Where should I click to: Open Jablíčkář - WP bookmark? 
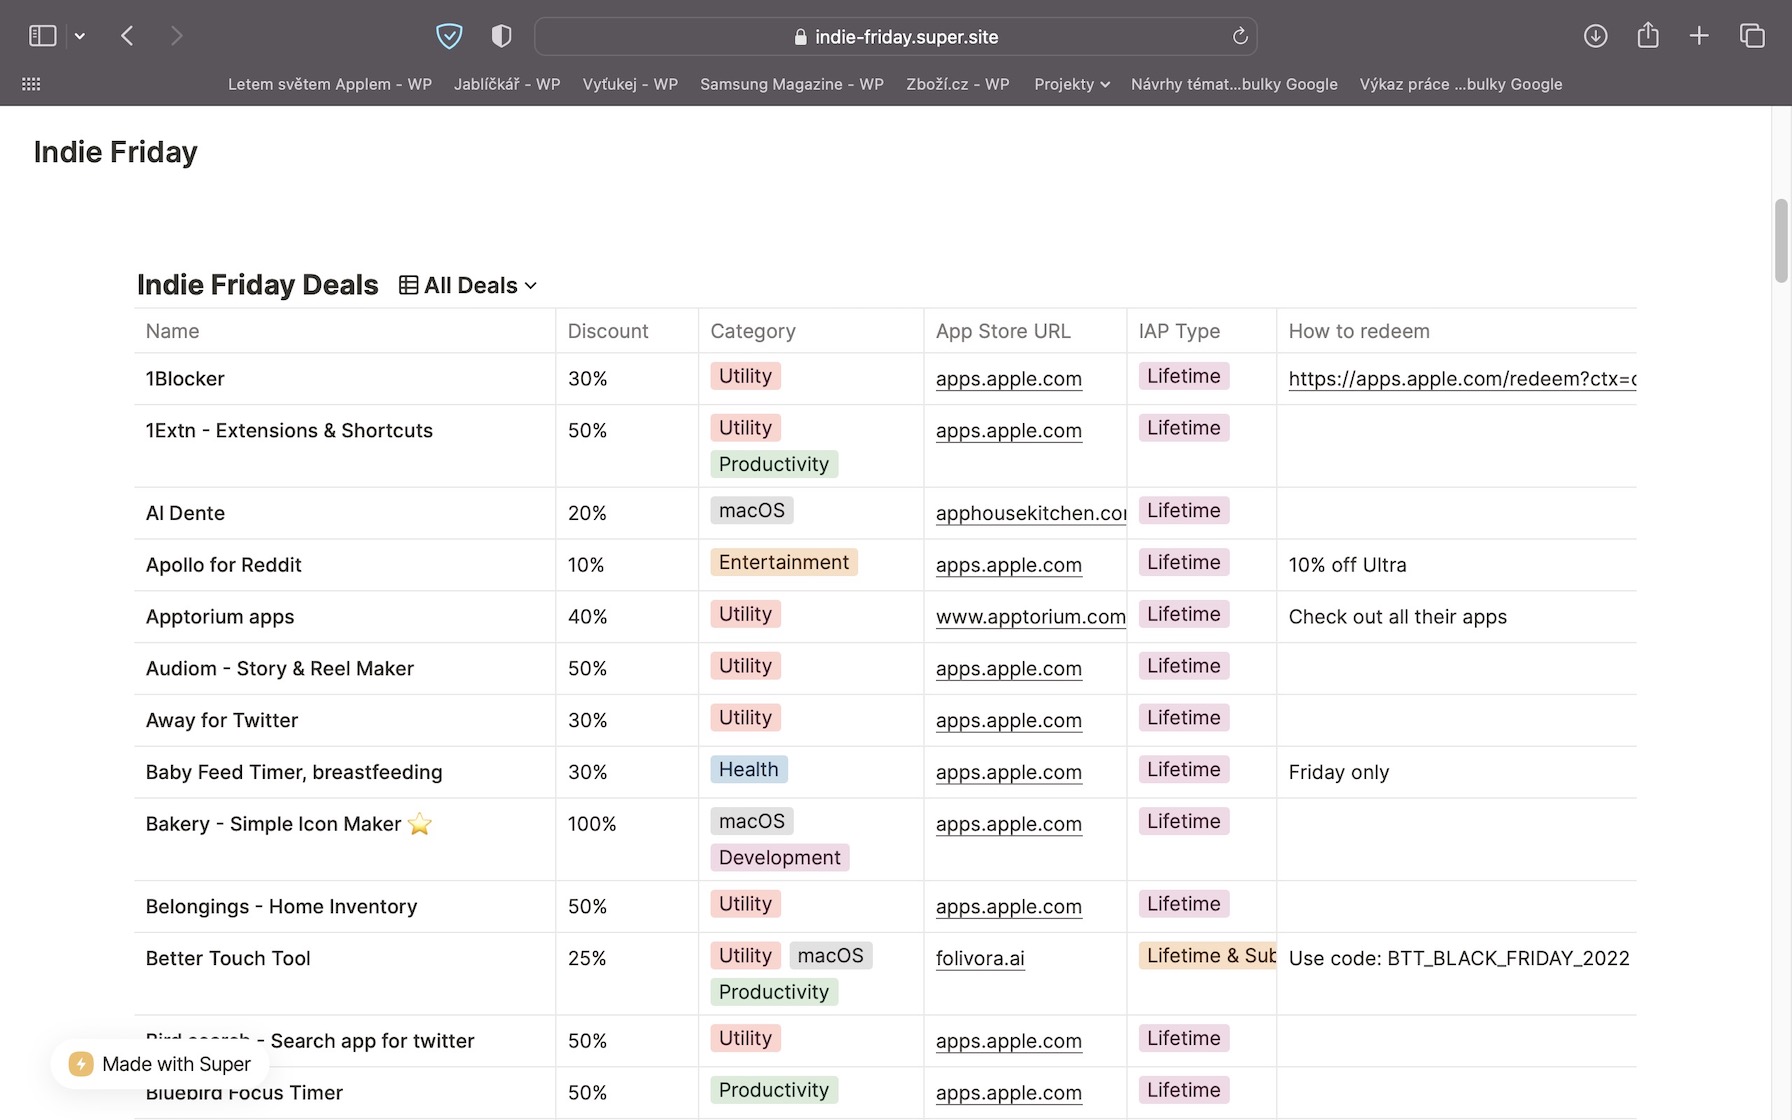click(506, 84)
